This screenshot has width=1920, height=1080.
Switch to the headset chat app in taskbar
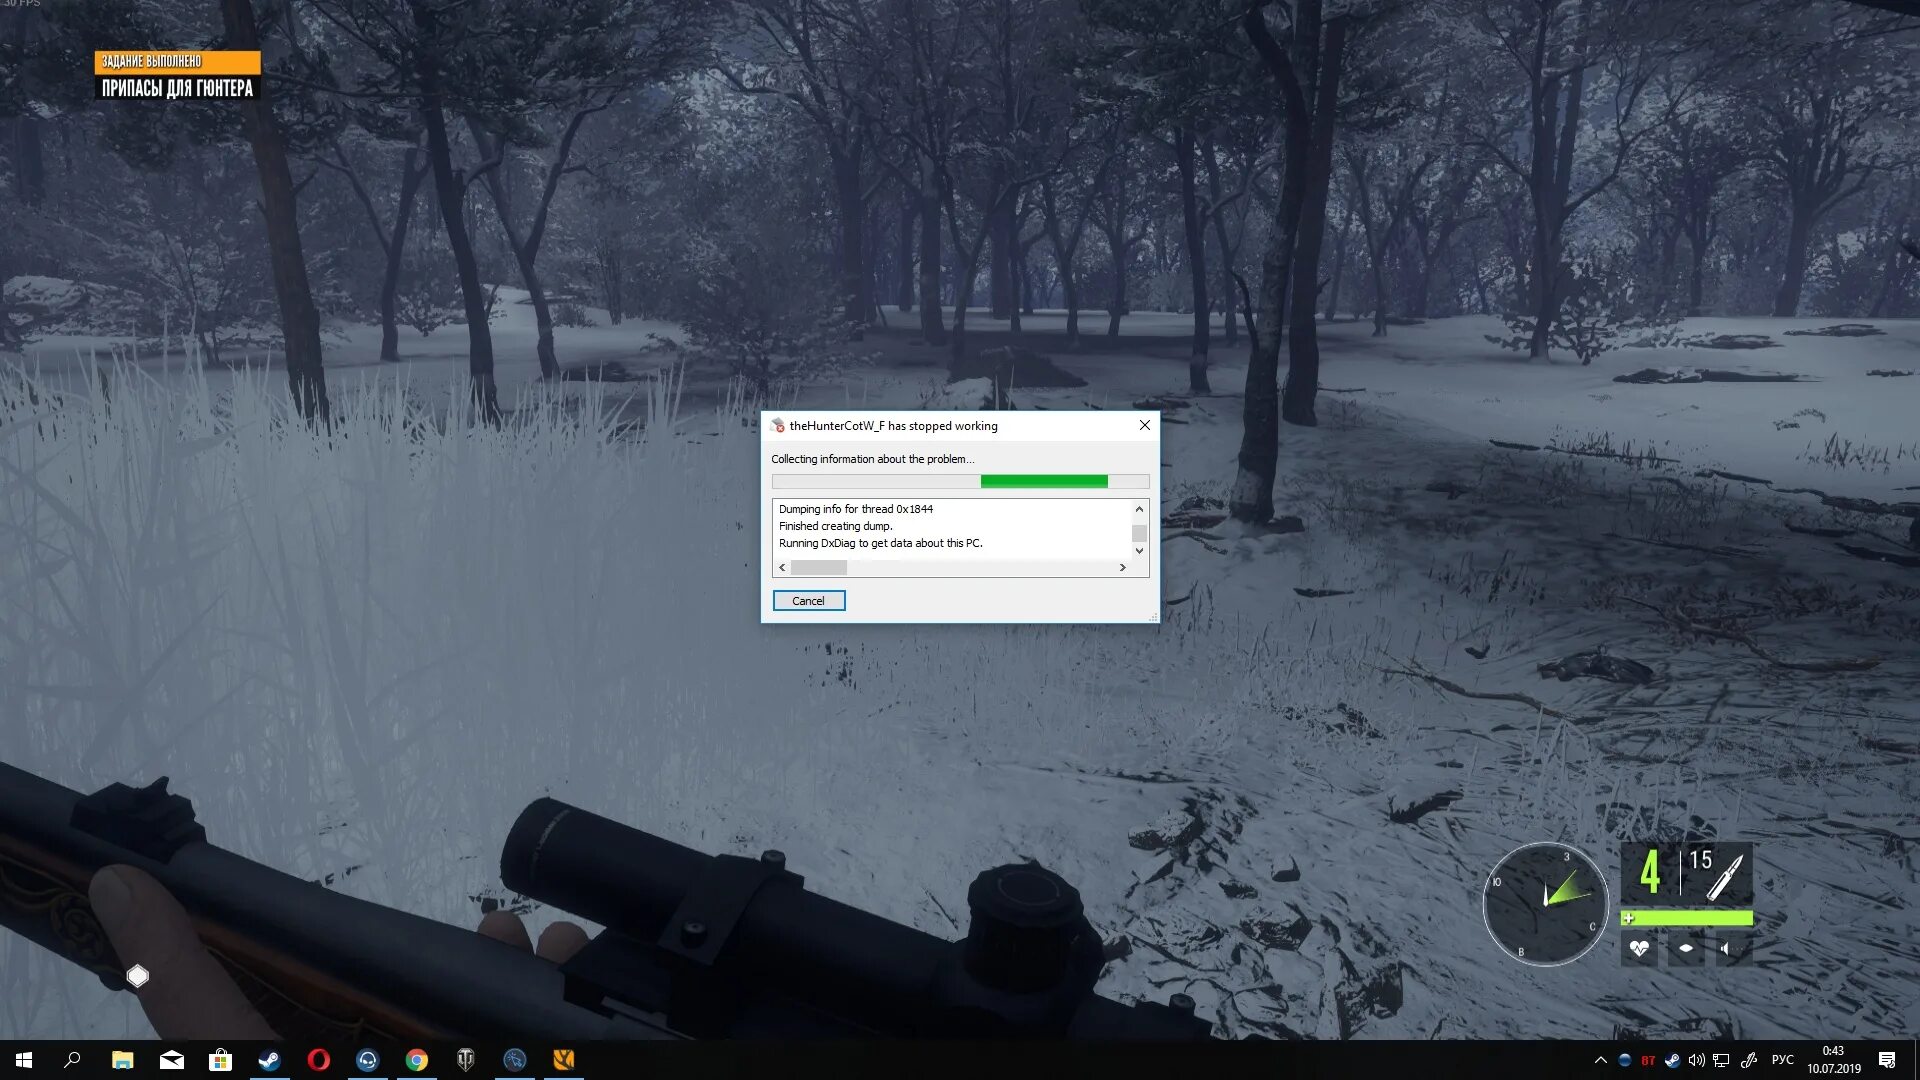[x=367, y=1060]
